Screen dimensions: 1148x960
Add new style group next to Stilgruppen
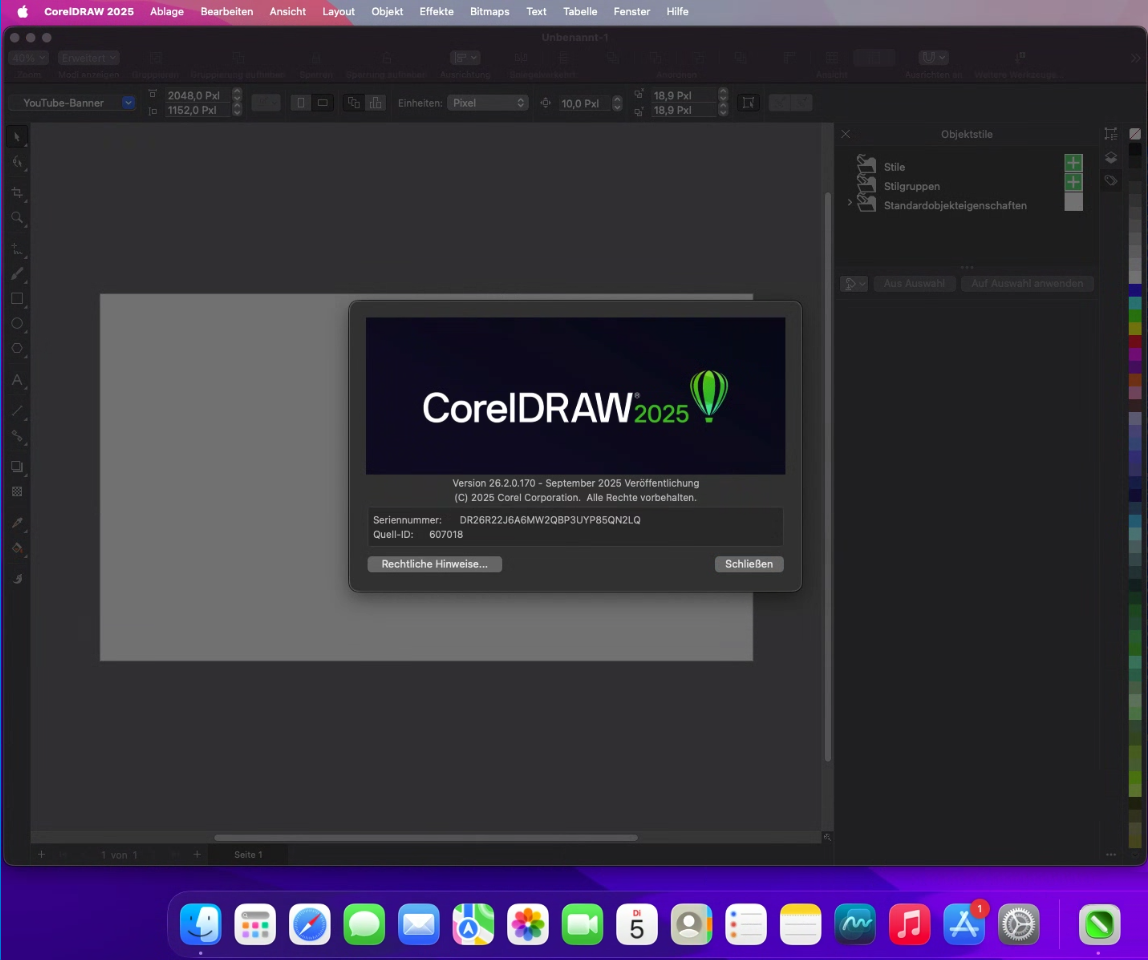(1073, 182)
